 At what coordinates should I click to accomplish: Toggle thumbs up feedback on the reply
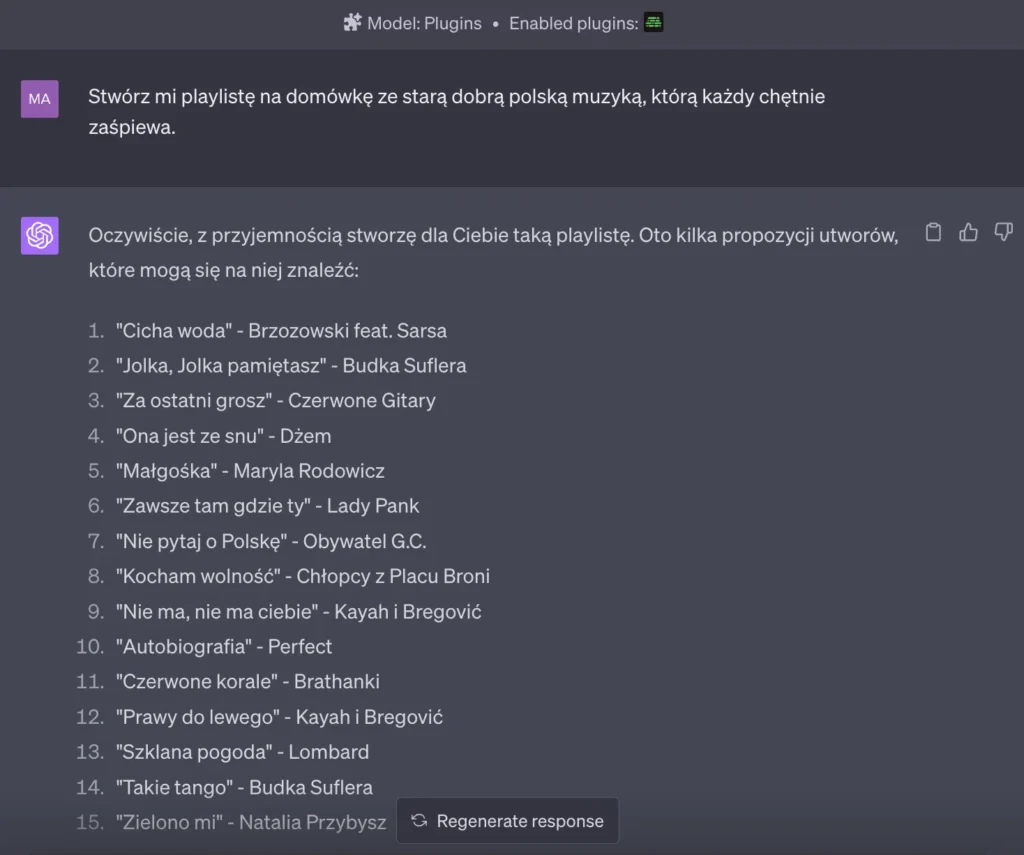pyautogui.click(x=968, y=231)
